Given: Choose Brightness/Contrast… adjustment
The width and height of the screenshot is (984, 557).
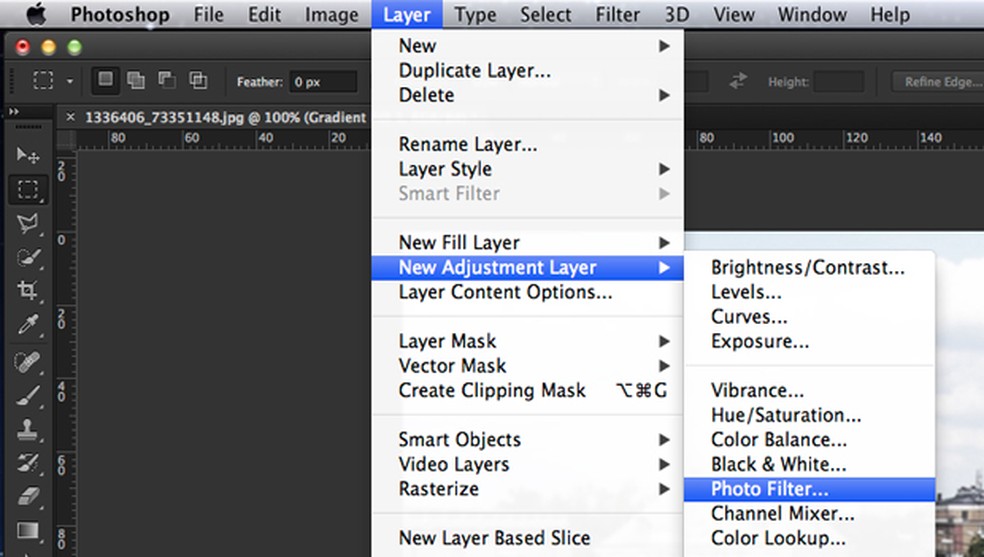Looking at the screenshot, I should pos(810,267).
